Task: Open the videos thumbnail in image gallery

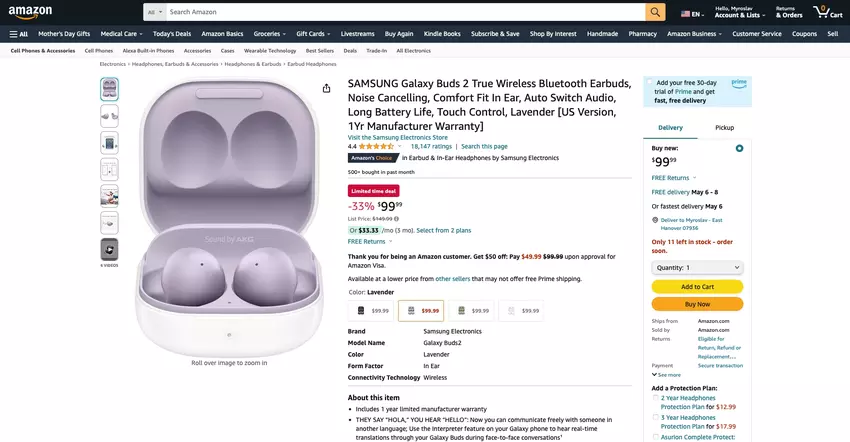Action: pos(109,249)
